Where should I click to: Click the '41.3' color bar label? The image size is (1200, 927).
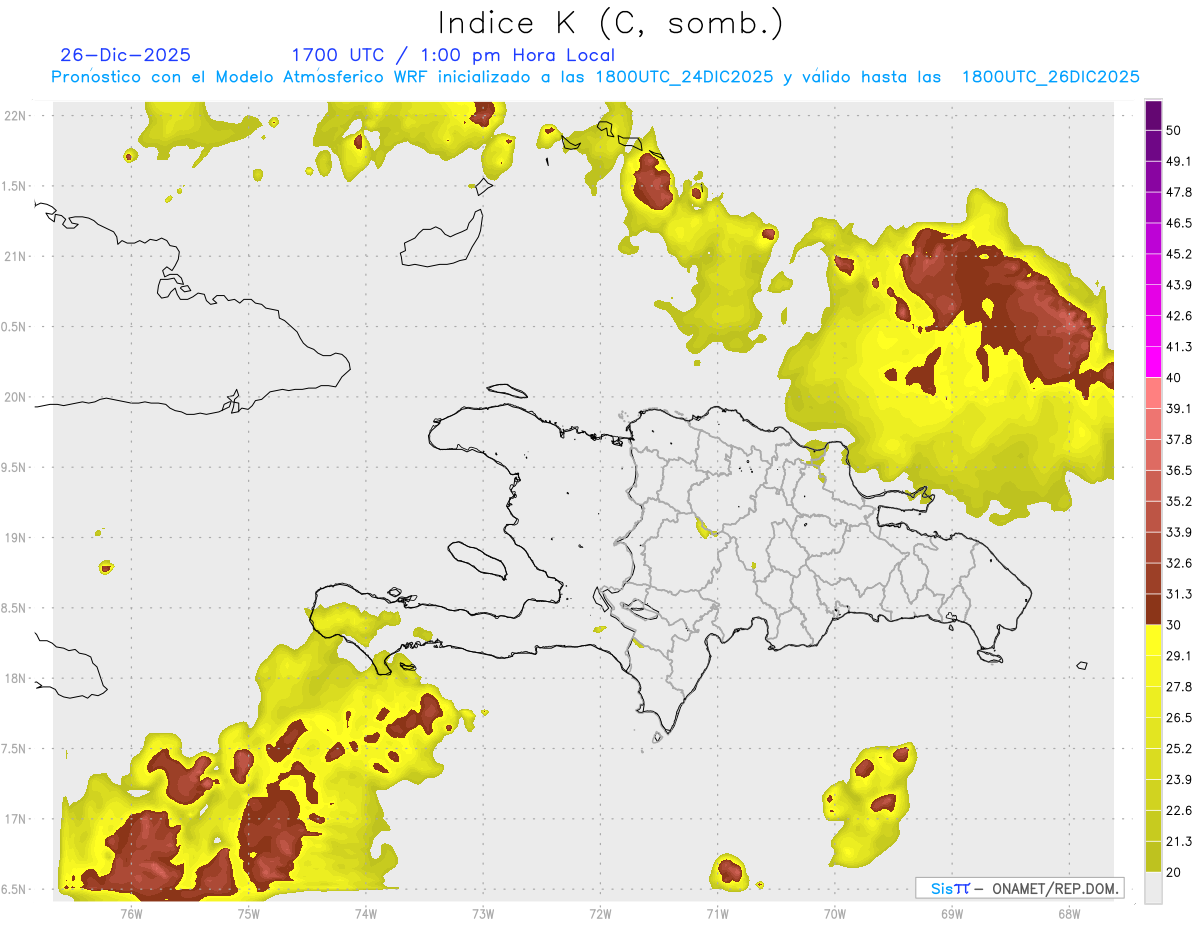point(1179,347)
